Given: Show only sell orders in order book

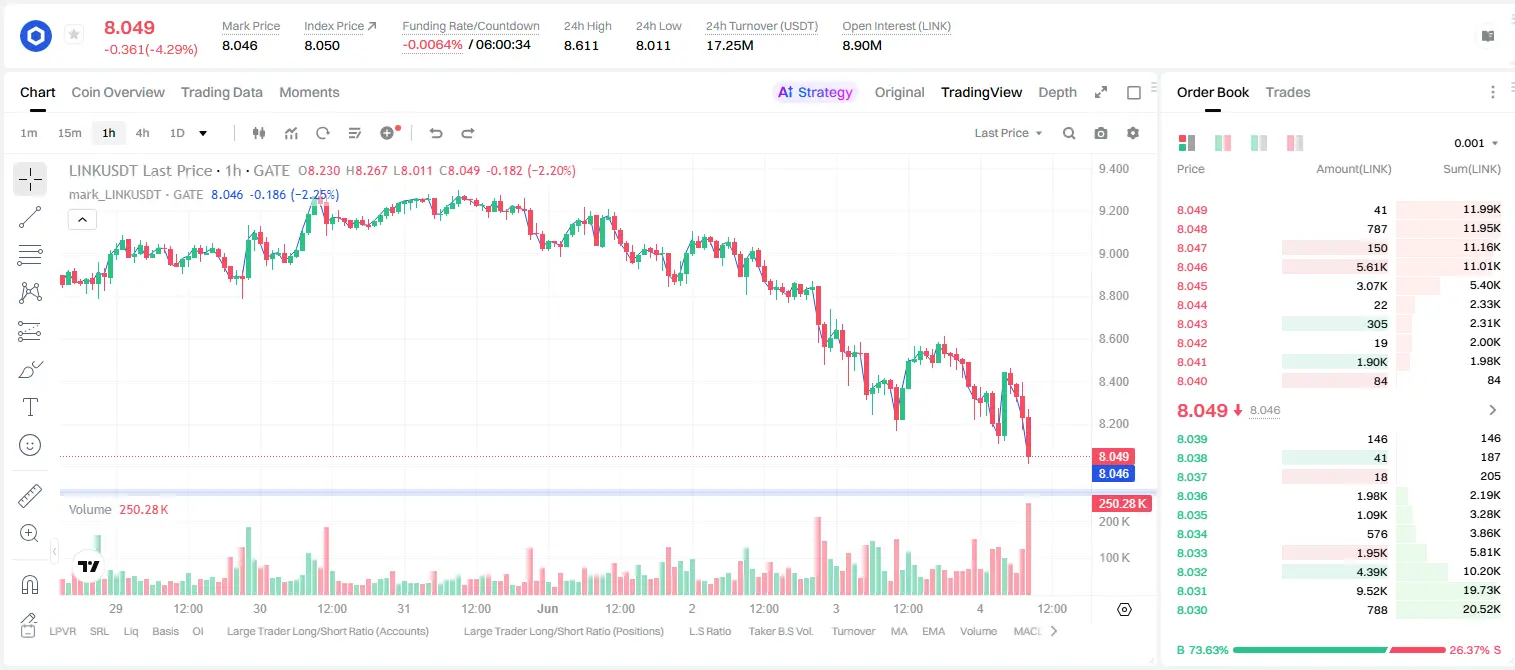Looking at the screenshot, I should coord(1295,143).
